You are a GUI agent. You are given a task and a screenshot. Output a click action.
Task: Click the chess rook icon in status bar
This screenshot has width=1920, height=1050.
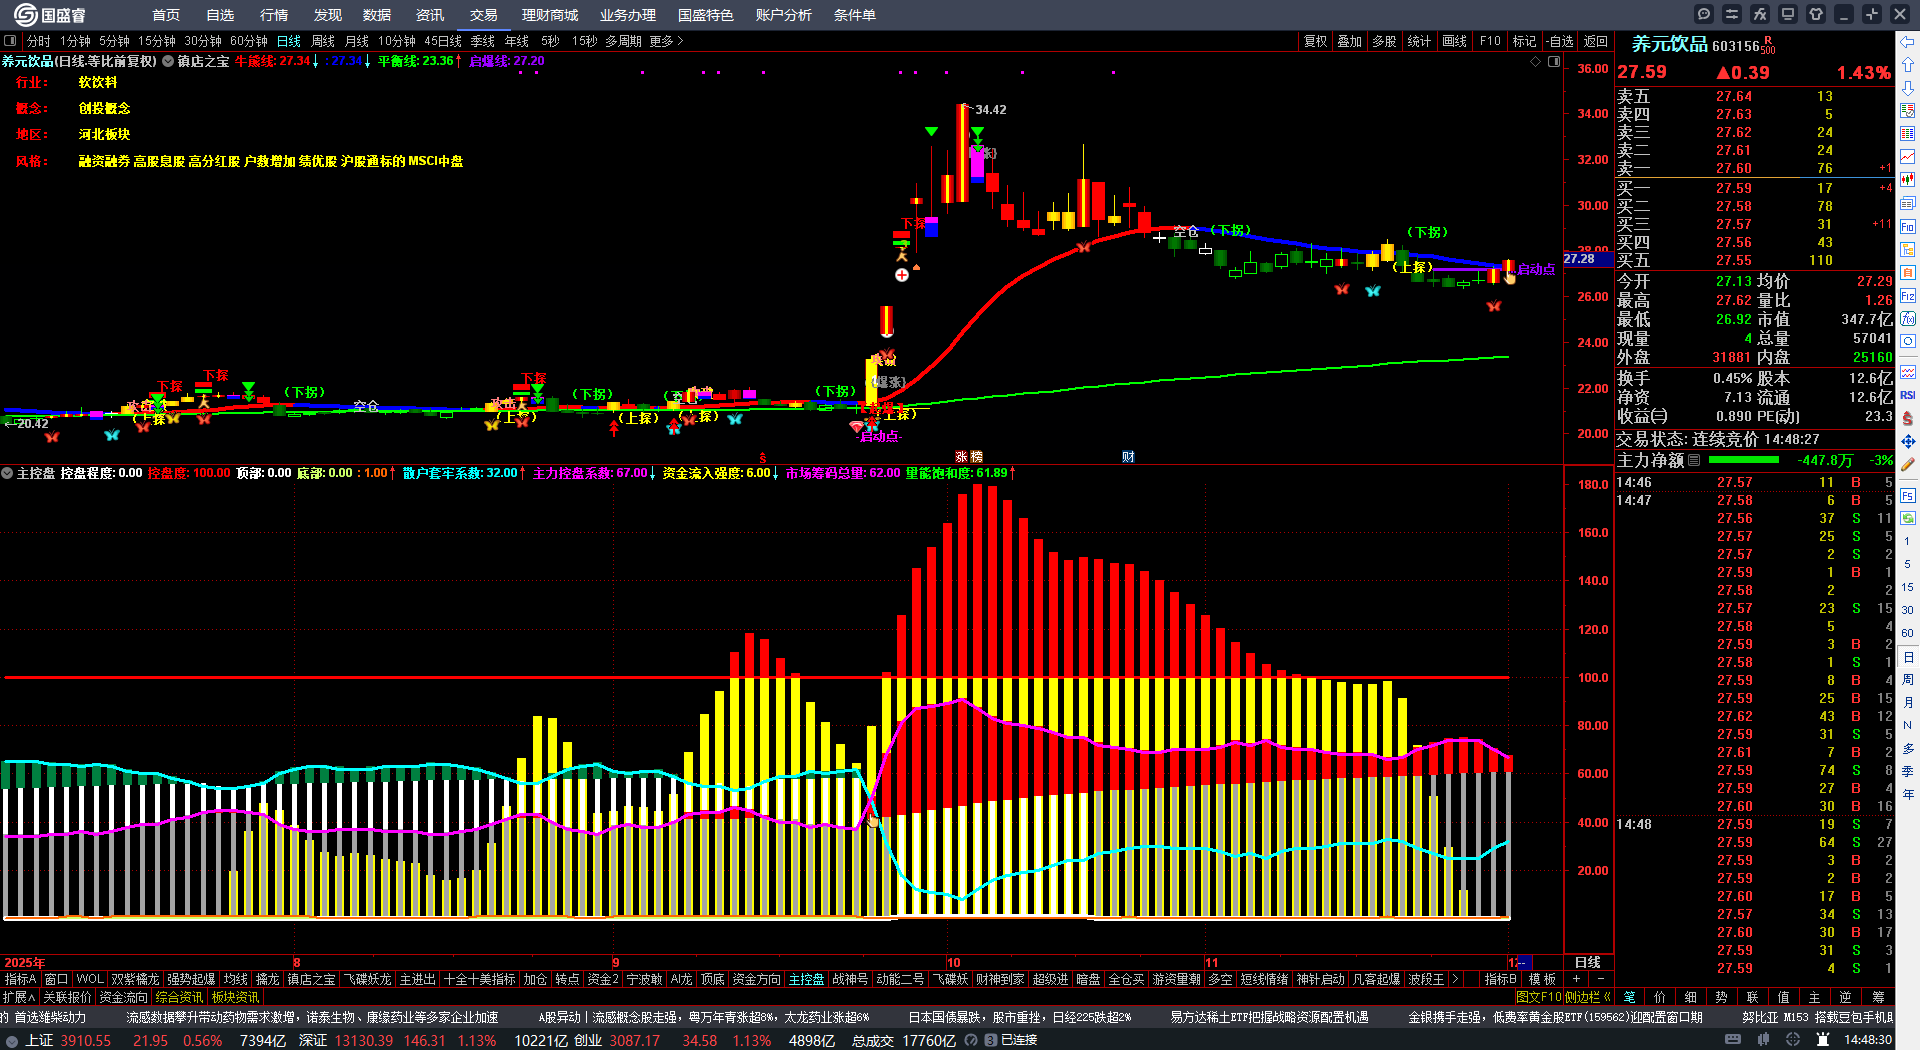click(x=1822, y=1040)
